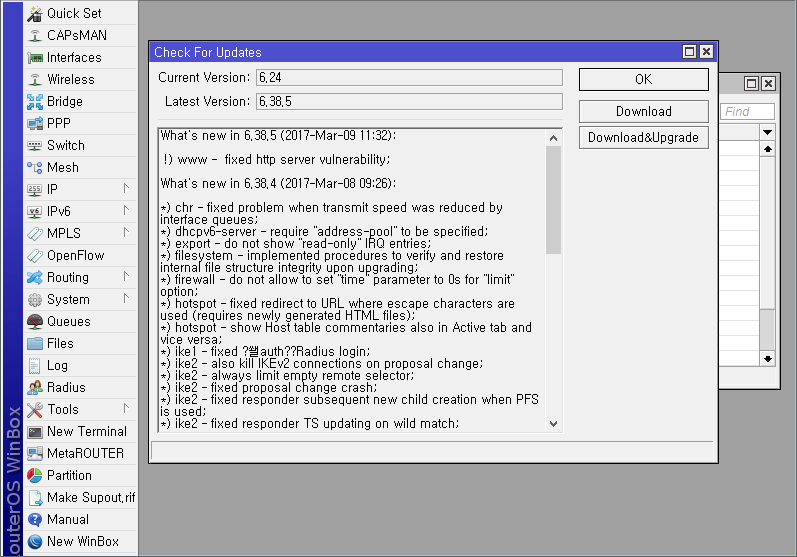Click the System gear icon
Viewport: 797px width, 557px height.
click(35, 300)
